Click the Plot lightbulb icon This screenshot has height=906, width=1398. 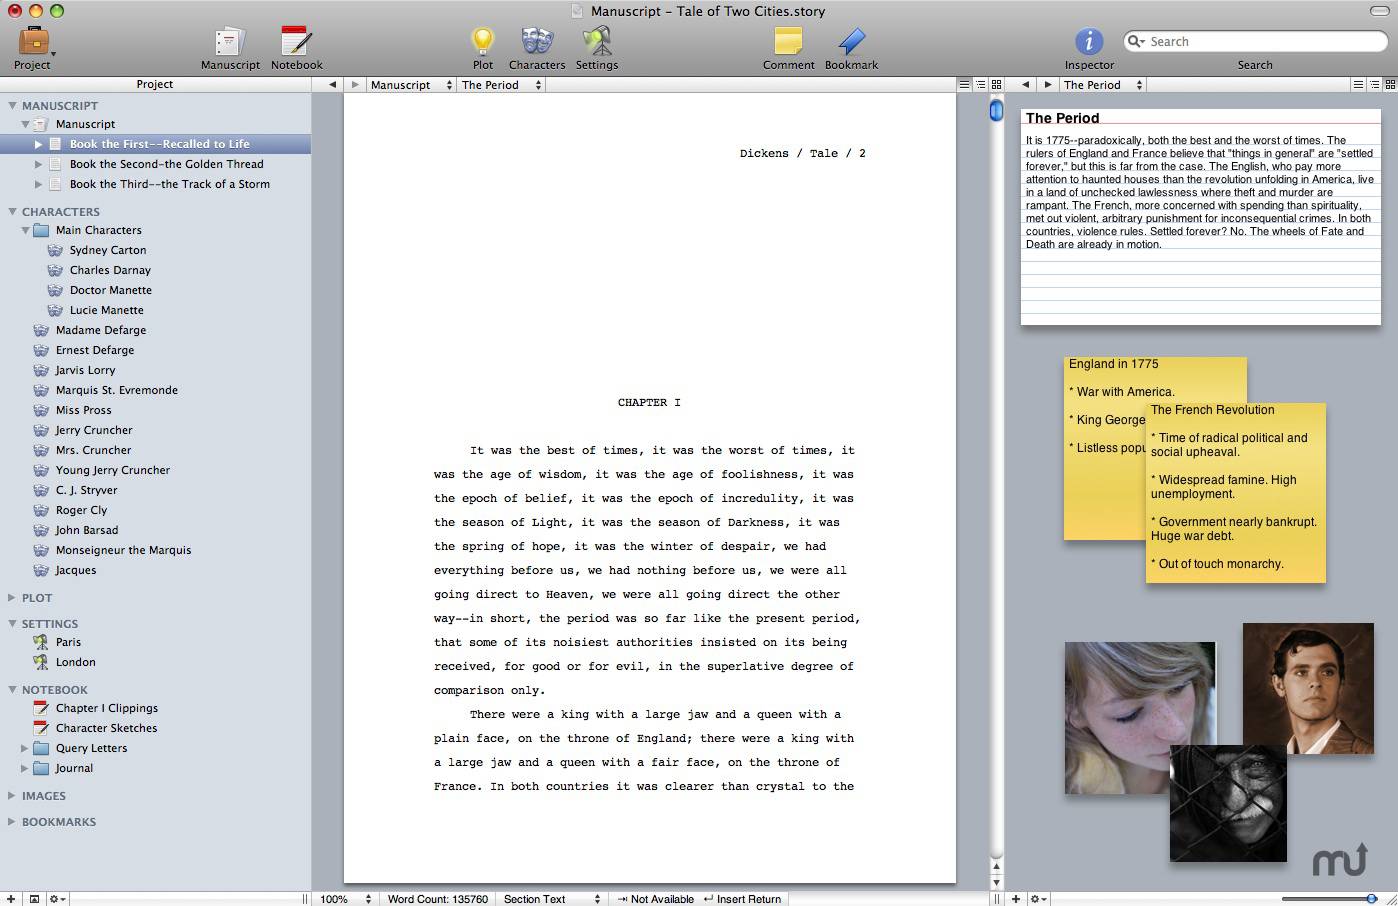point(483,42)
